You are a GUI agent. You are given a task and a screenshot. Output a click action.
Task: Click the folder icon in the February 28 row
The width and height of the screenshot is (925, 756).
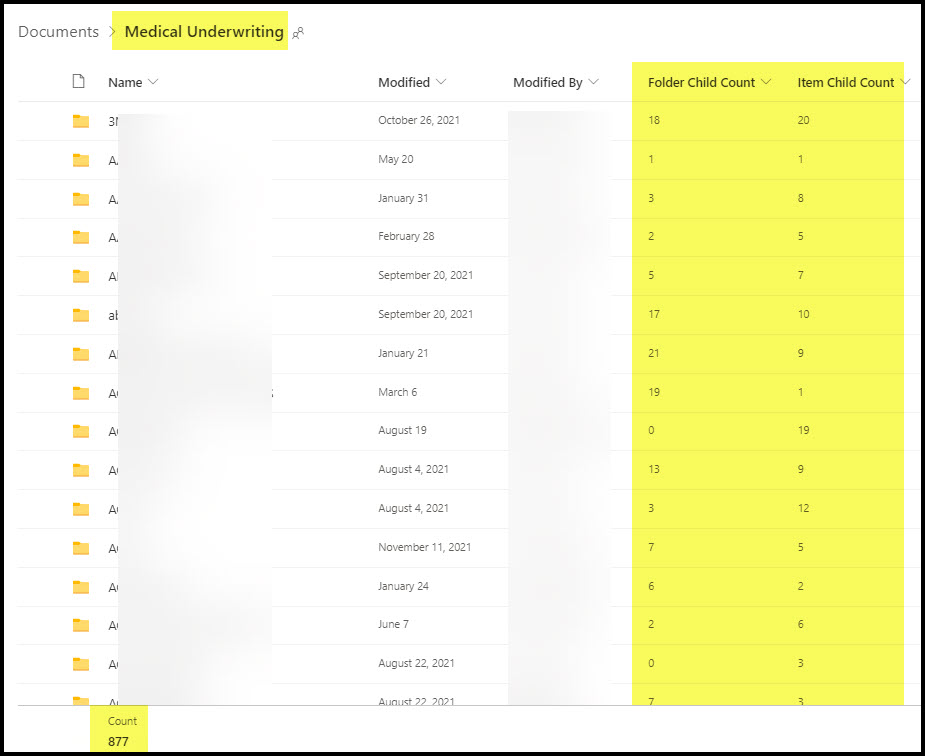81,237
